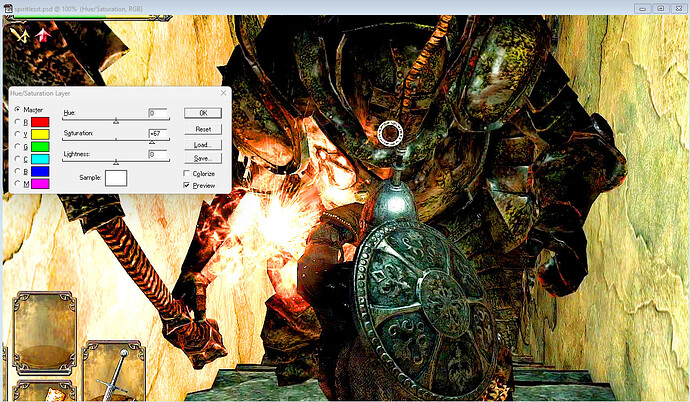
Task: Click the sword item slot in the image
Action: (x=114, y=371)
